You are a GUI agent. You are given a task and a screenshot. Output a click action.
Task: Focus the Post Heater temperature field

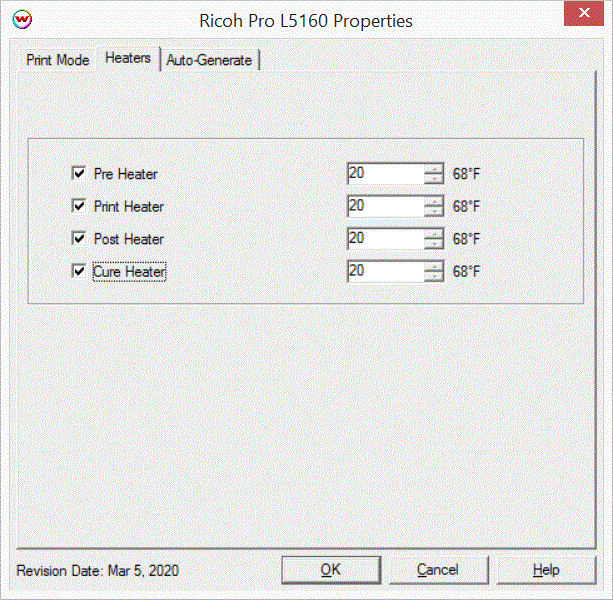point(385,238)
